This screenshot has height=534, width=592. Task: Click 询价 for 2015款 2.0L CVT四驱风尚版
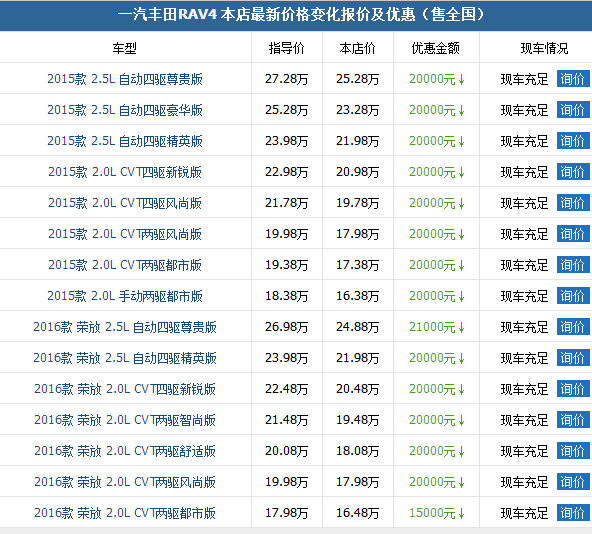(573, 203)
